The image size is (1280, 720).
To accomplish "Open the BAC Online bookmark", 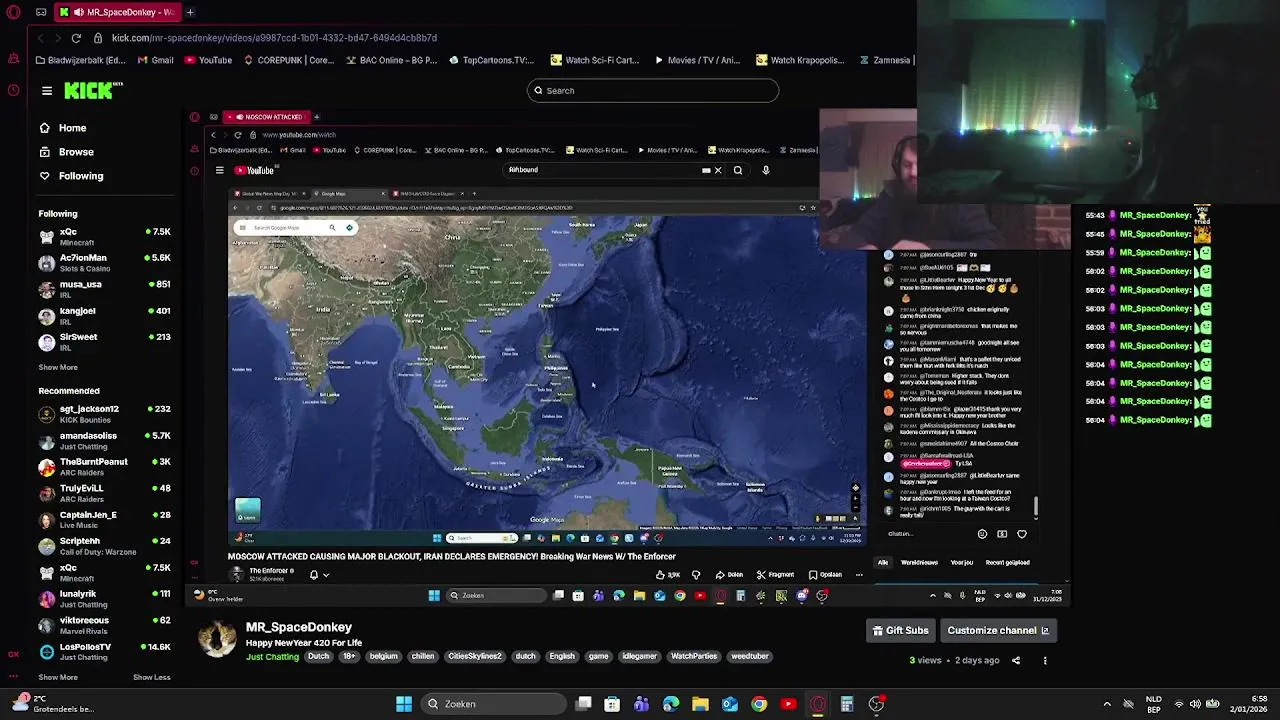I will [x=392, y=60].
